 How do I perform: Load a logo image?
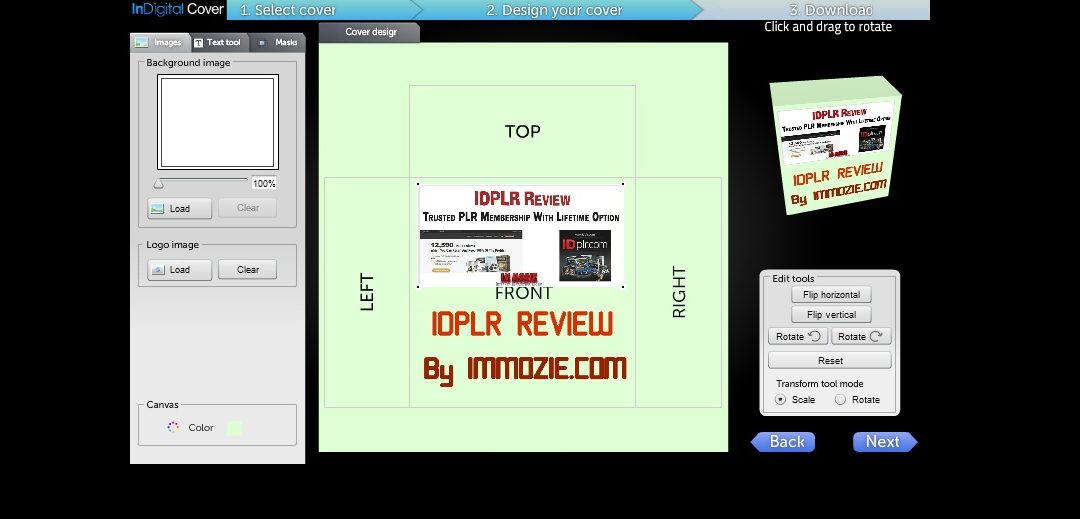tap(180, 270)
